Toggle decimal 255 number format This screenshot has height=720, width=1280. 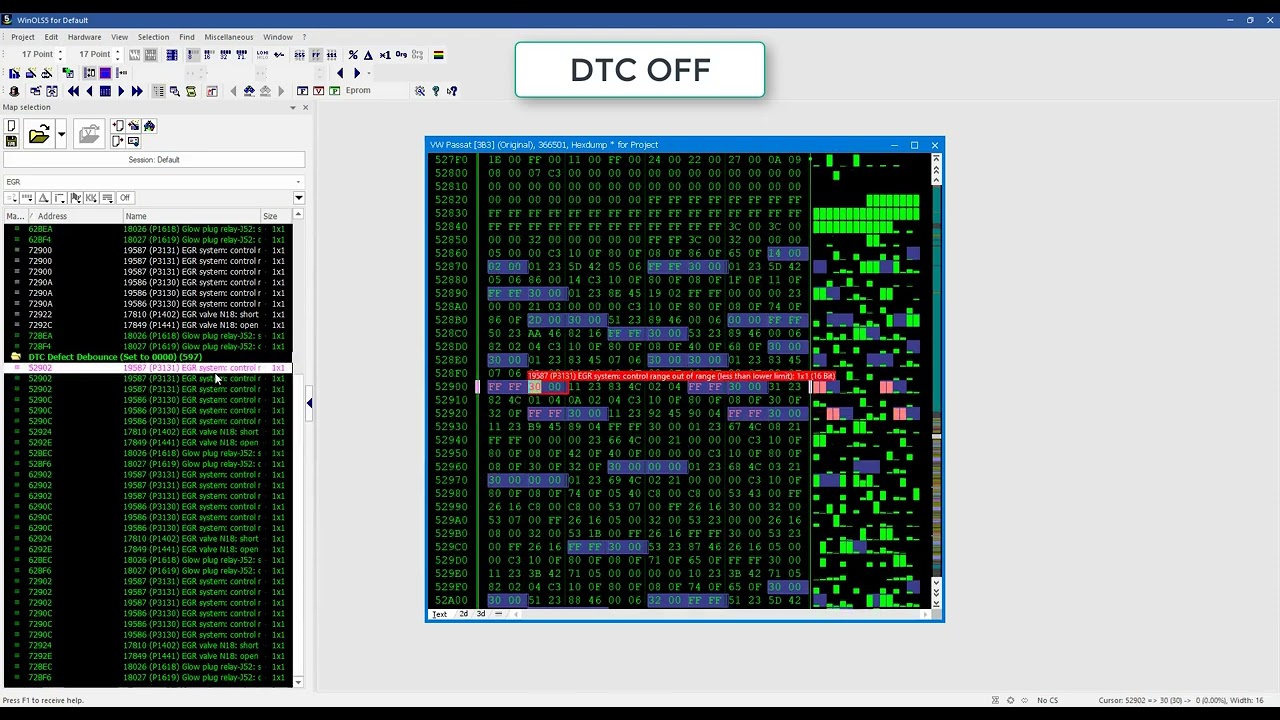tap(300, 55)
